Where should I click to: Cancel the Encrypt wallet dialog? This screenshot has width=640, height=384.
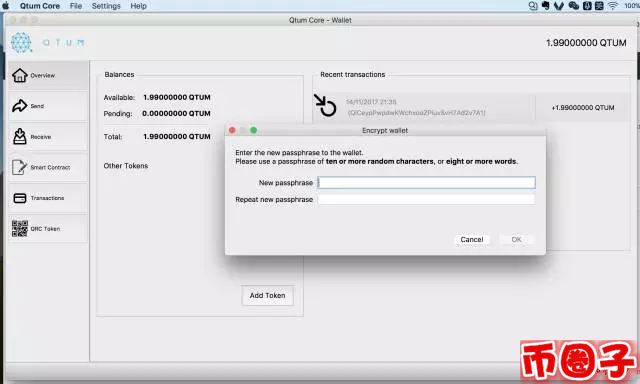(472, 240)
